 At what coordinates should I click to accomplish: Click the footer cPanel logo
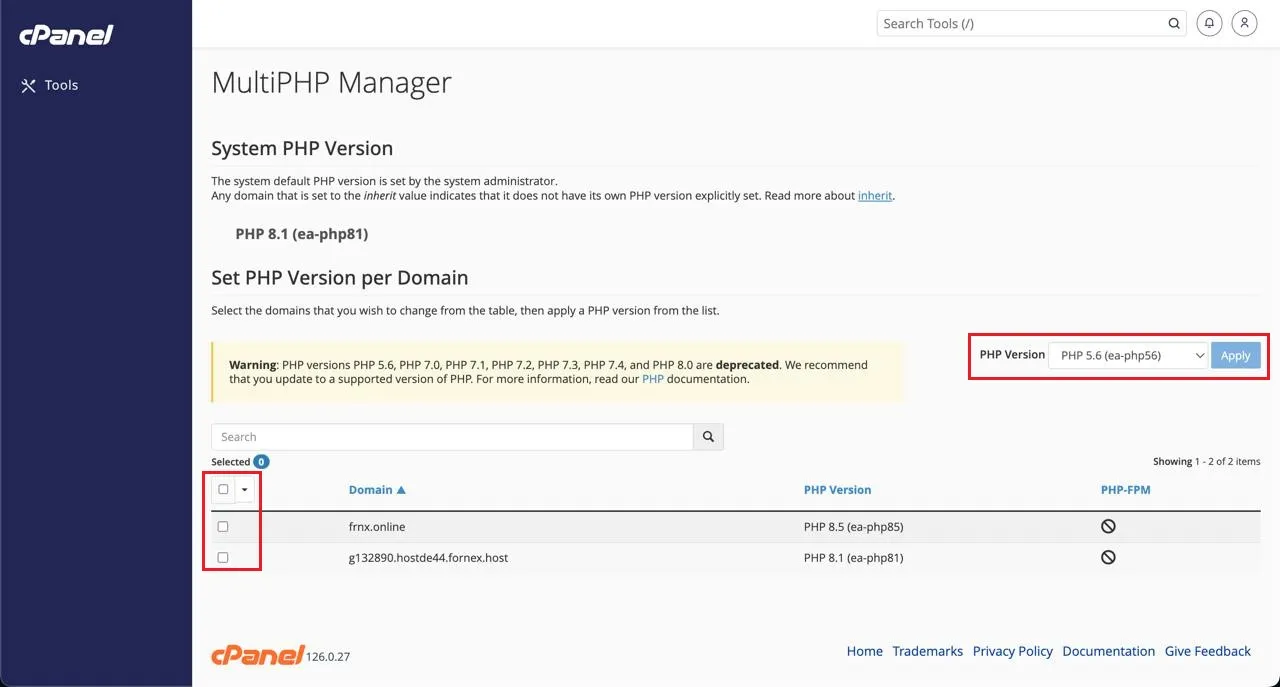click(257, 655)
